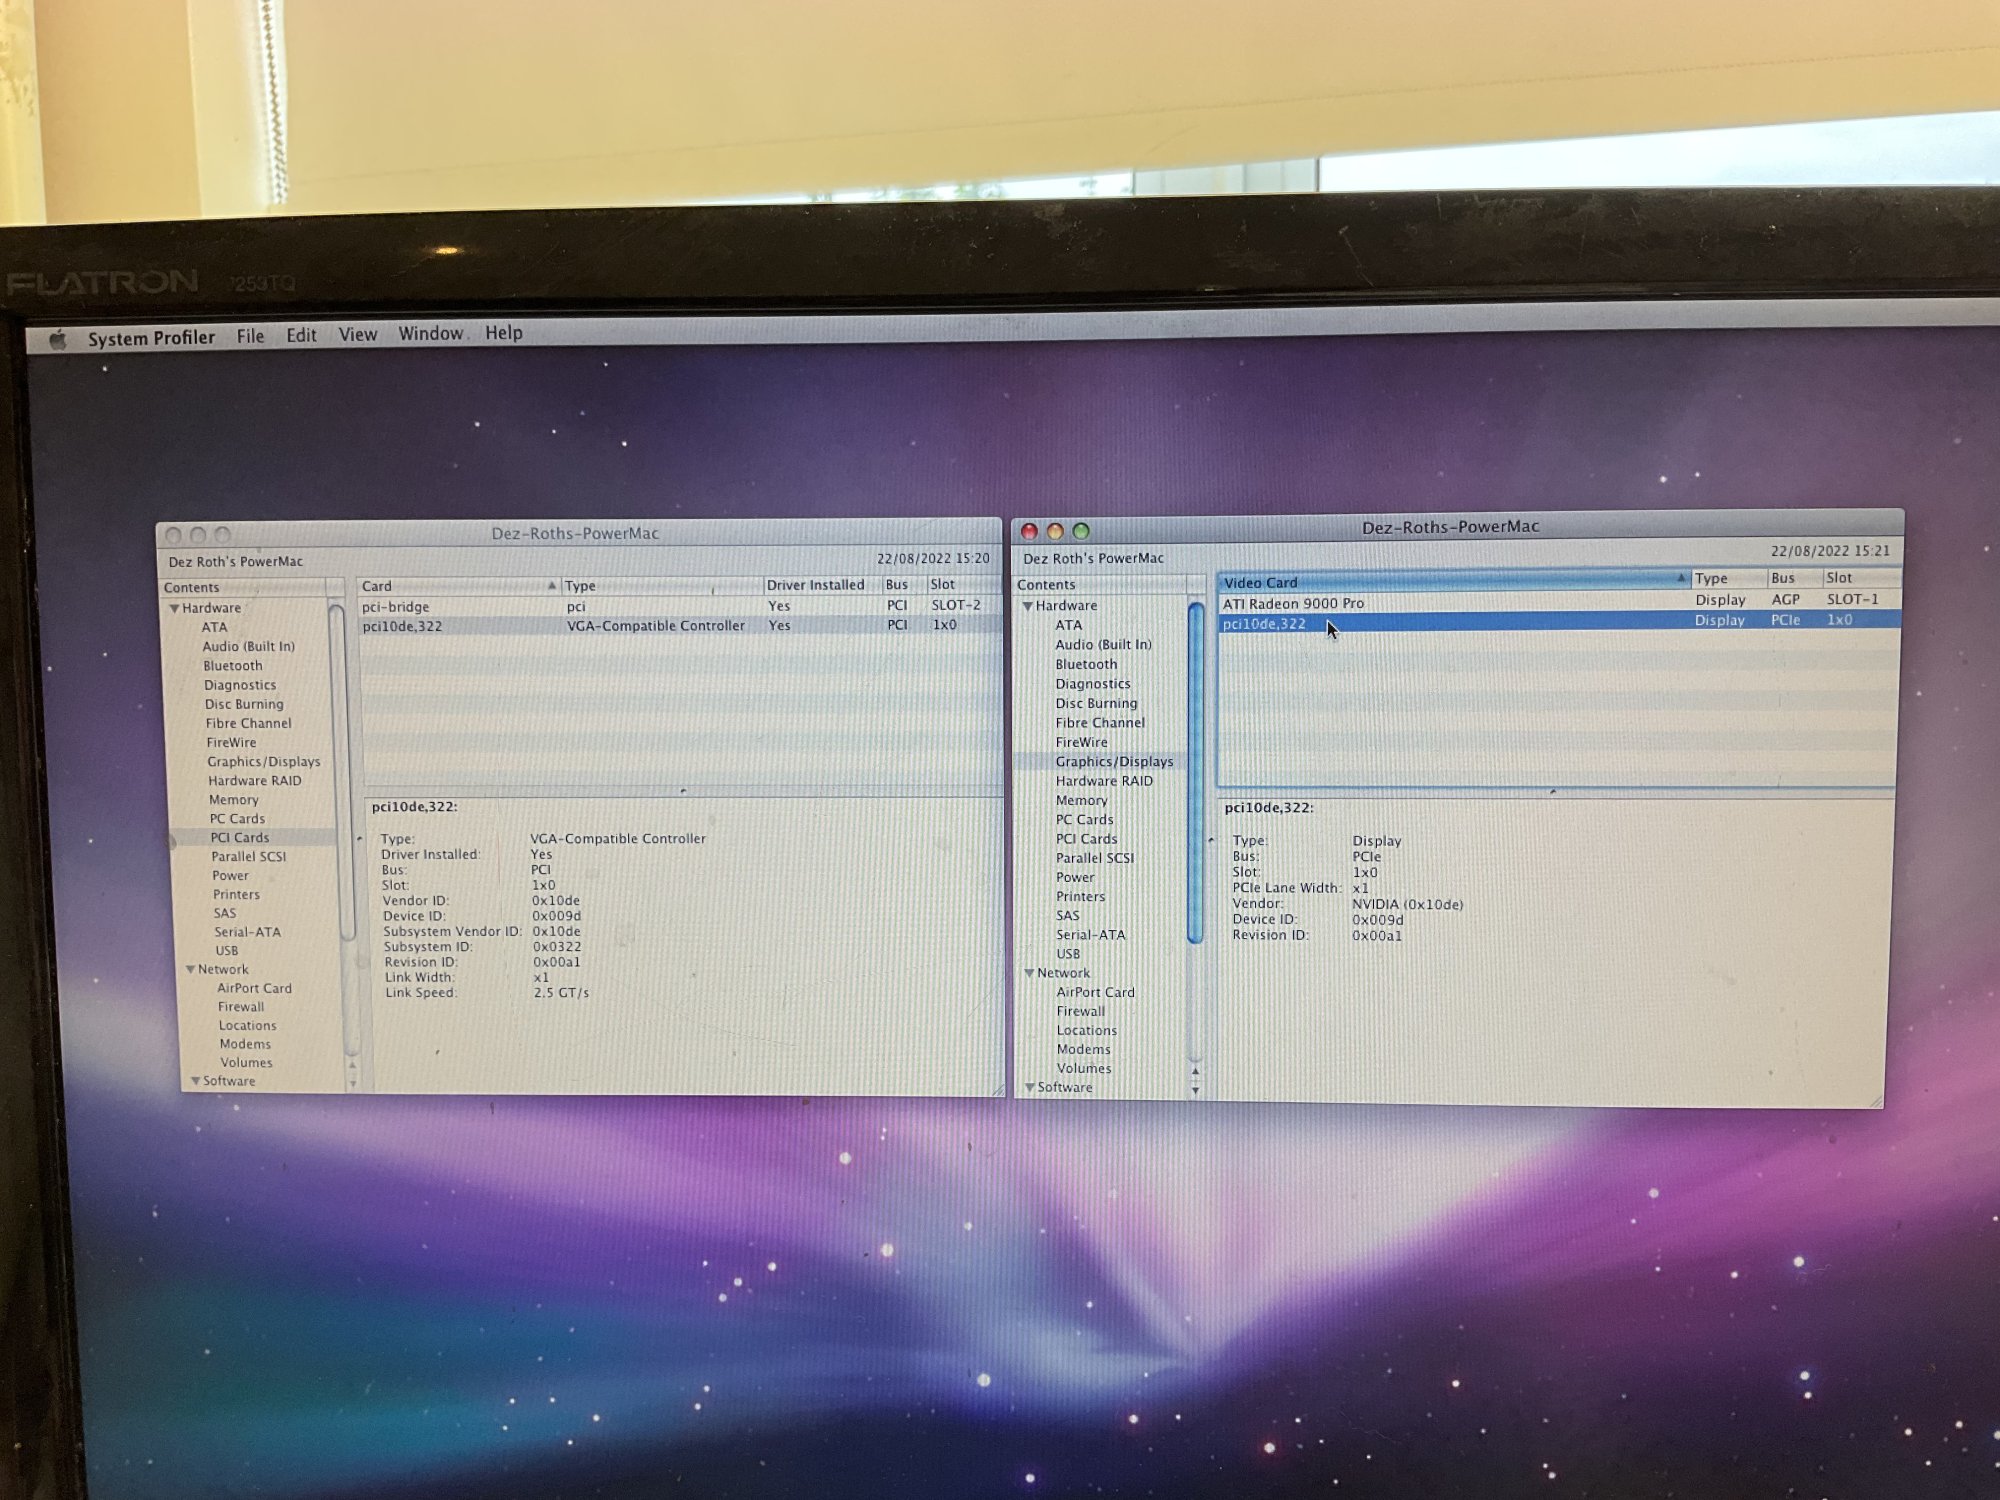Select Audio (Built In) in right window

click(1103, 644)
